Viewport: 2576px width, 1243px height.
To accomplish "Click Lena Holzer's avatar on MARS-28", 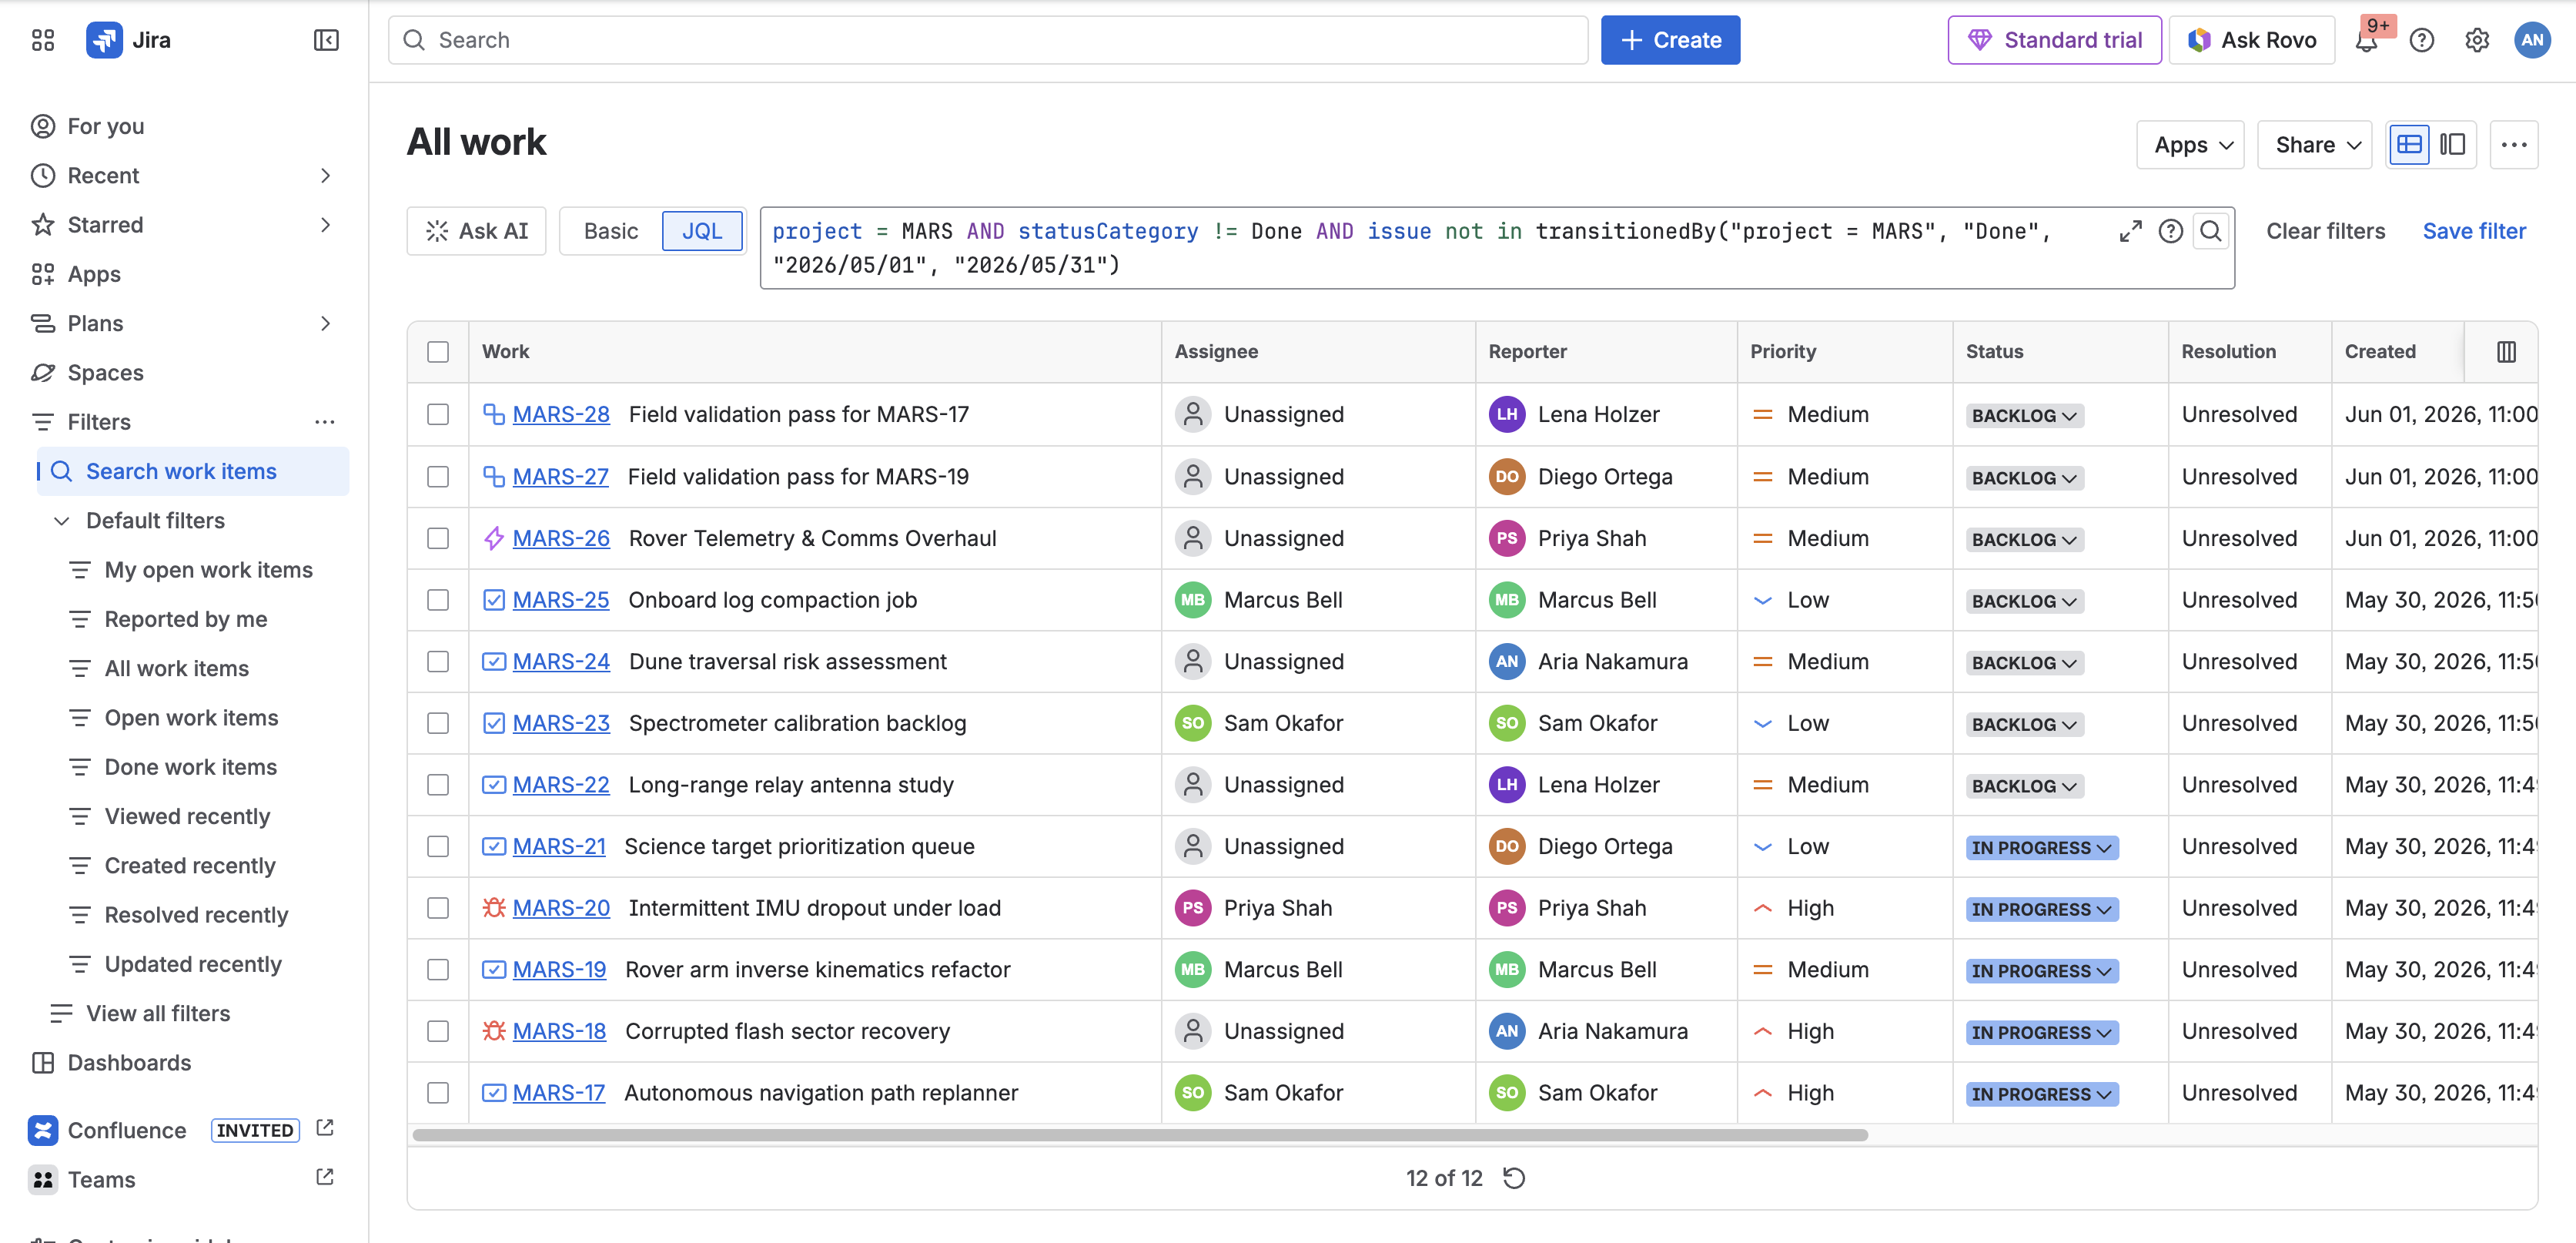I will (1507, 415).
